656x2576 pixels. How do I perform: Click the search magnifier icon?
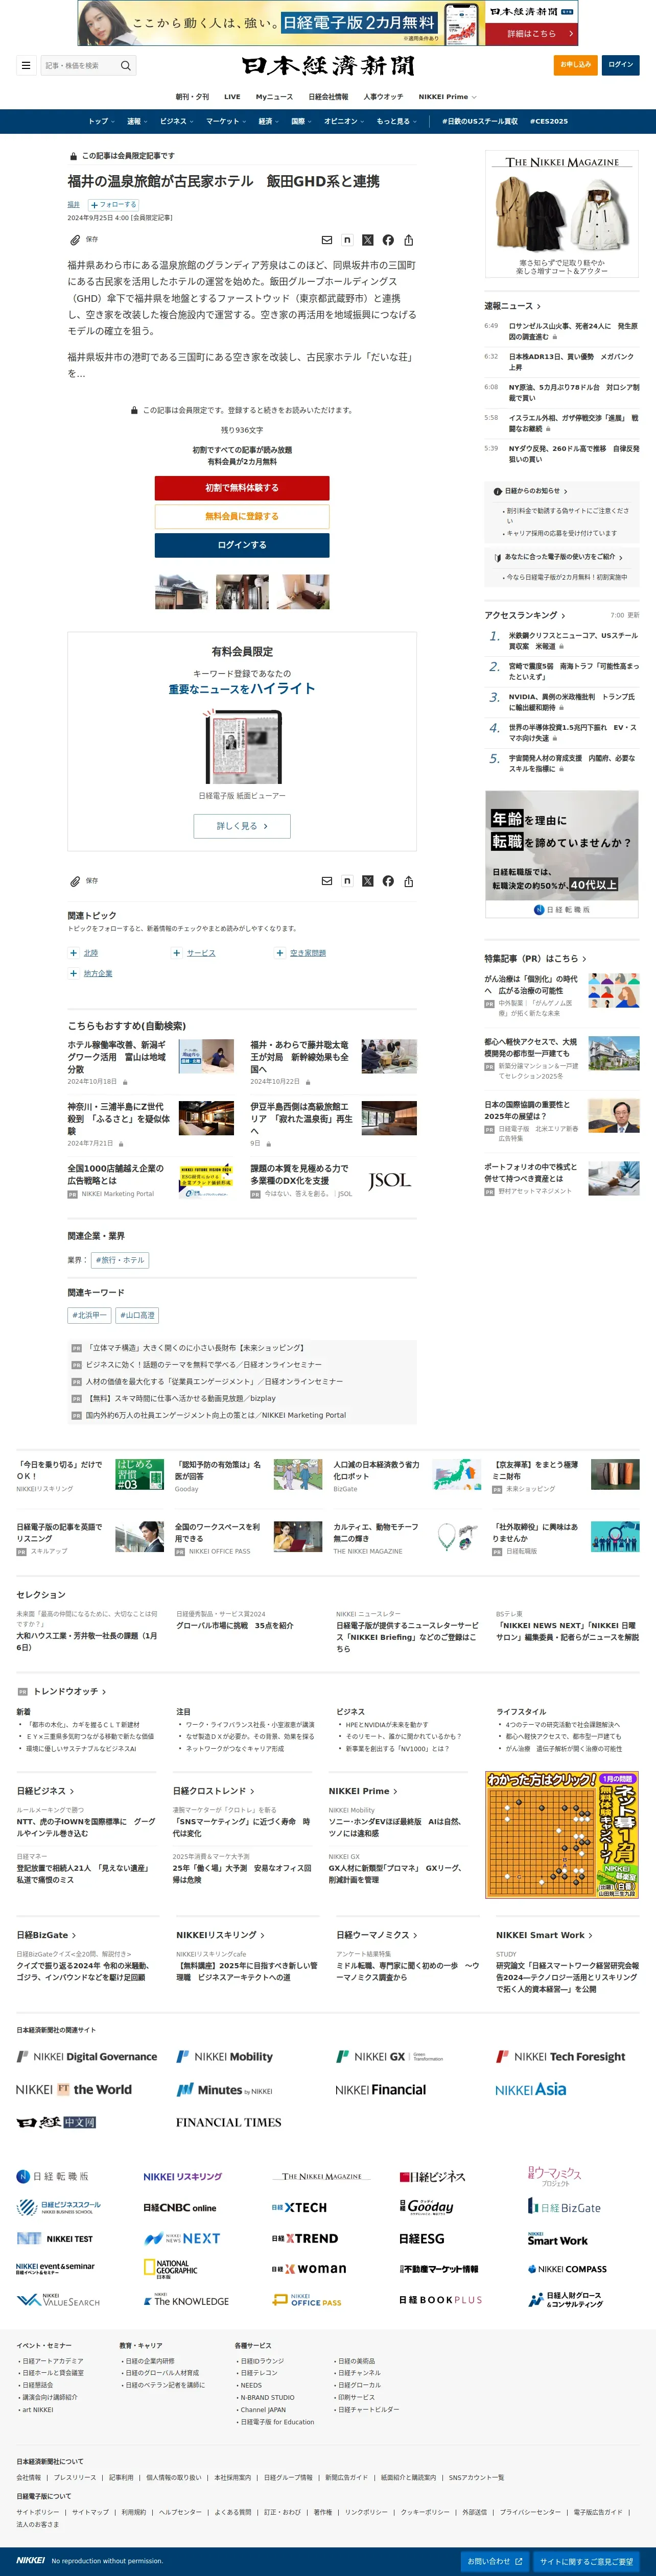[126, 65]
